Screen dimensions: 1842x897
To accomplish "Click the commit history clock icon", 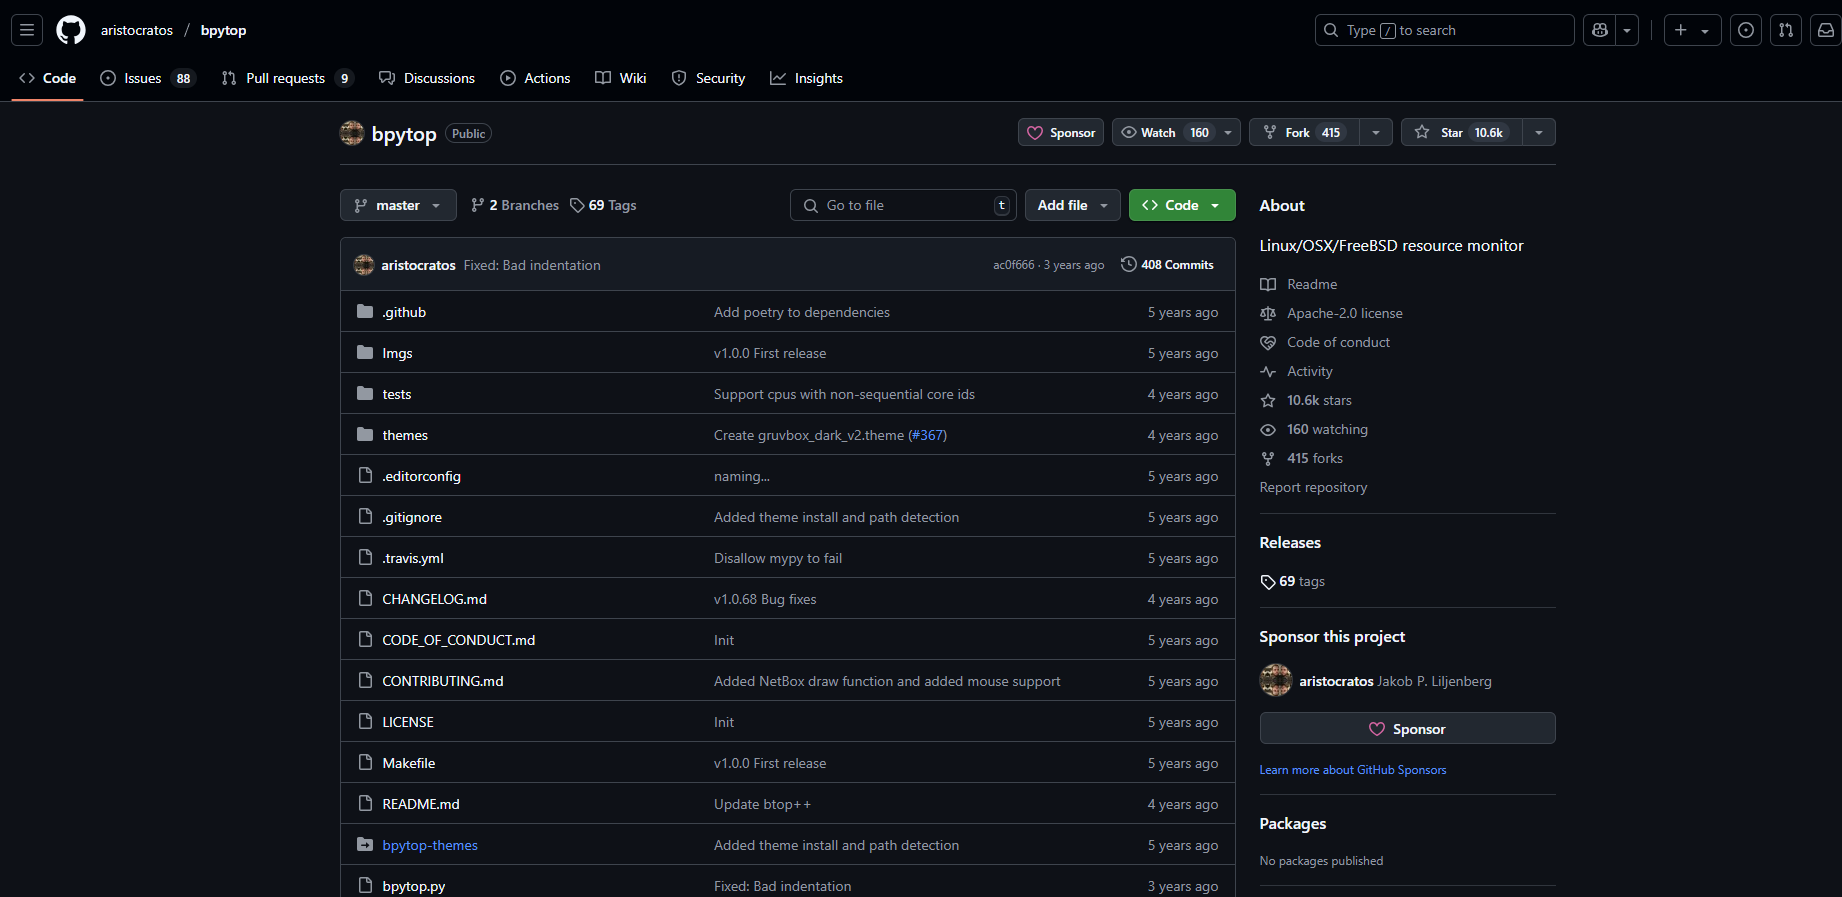I will click(1129, 264).
